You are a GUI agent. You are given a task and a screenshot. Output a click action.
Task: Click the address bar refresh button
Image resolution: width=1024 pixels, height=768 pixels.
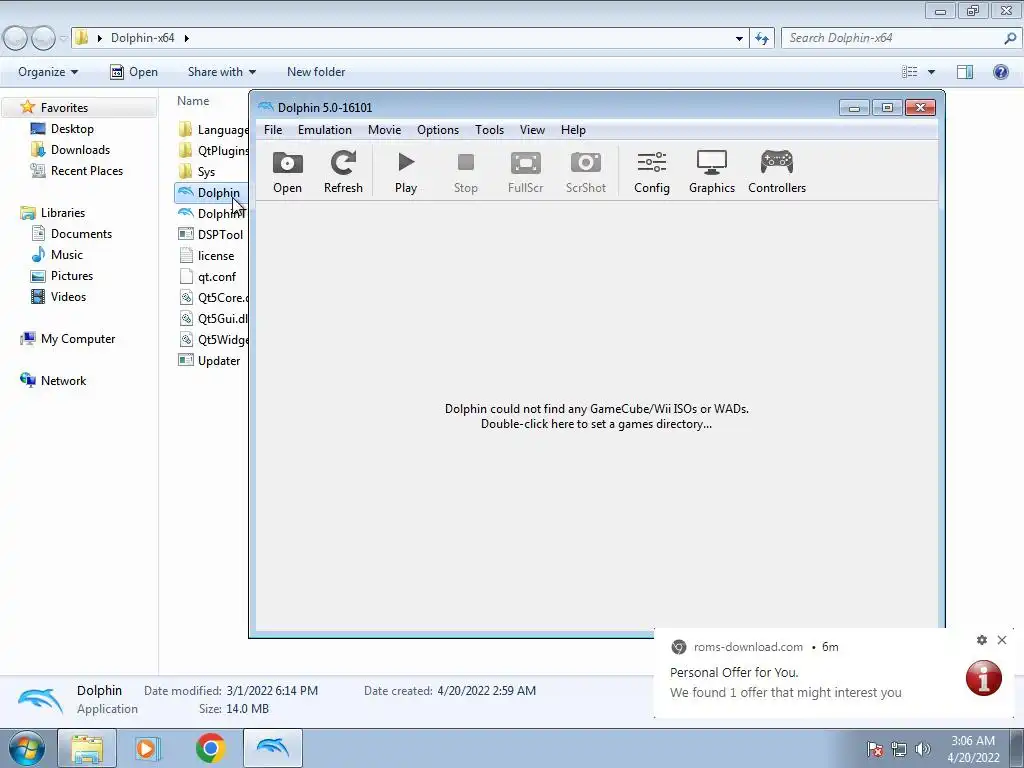click(762, 39)
